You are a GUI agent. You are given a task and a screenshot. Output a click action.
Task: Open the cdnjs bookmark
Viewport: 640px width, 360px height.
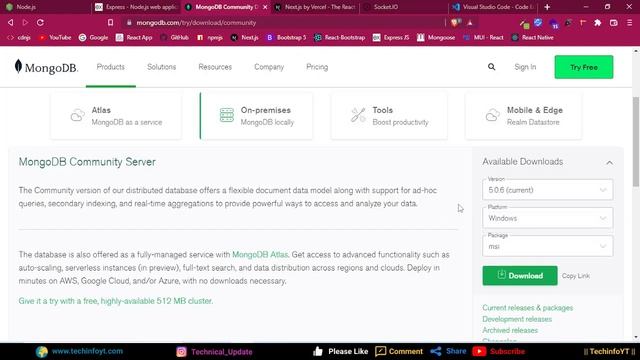click(19, 38)
